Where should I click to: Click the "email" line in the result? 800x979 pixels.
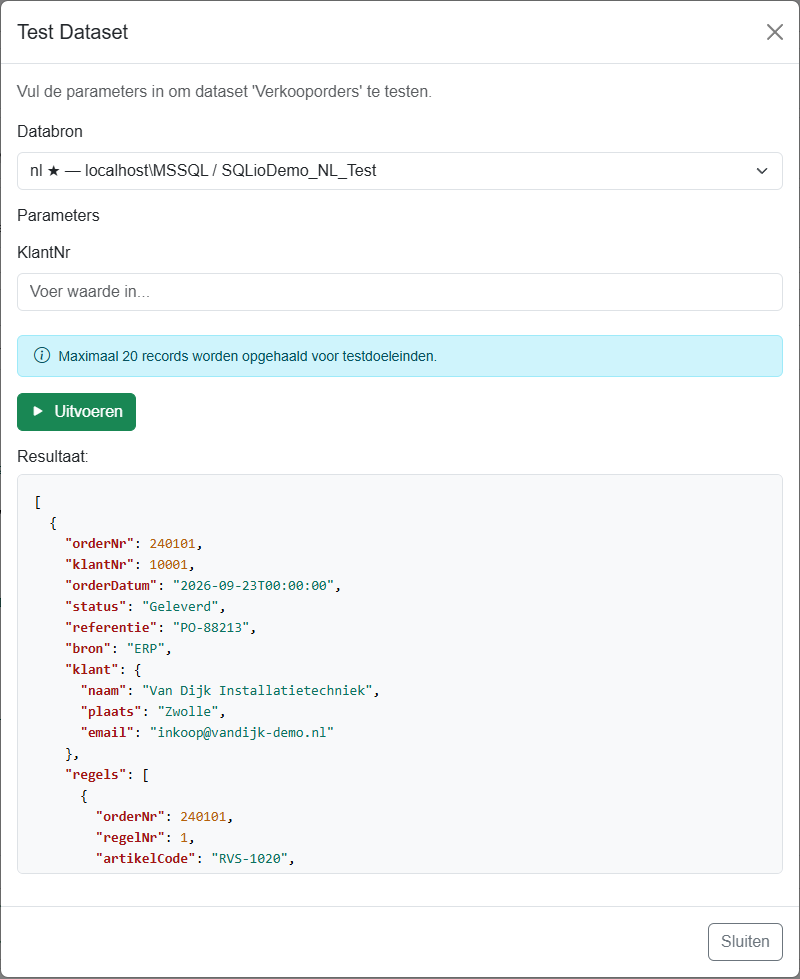click(207, 732)
